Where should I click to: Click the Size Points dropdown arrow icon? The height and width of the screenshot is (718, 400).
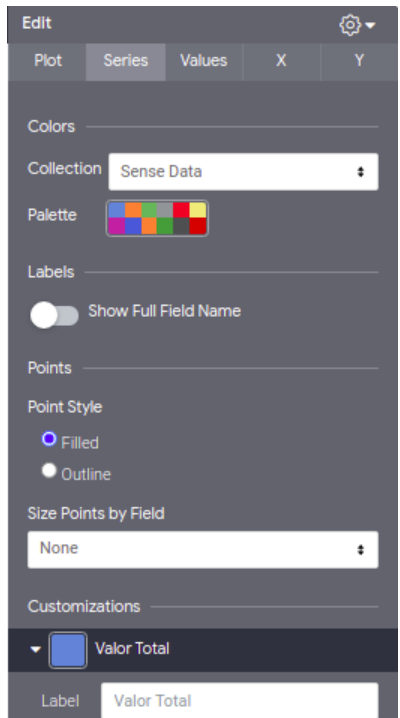click(x=361, y=549)
